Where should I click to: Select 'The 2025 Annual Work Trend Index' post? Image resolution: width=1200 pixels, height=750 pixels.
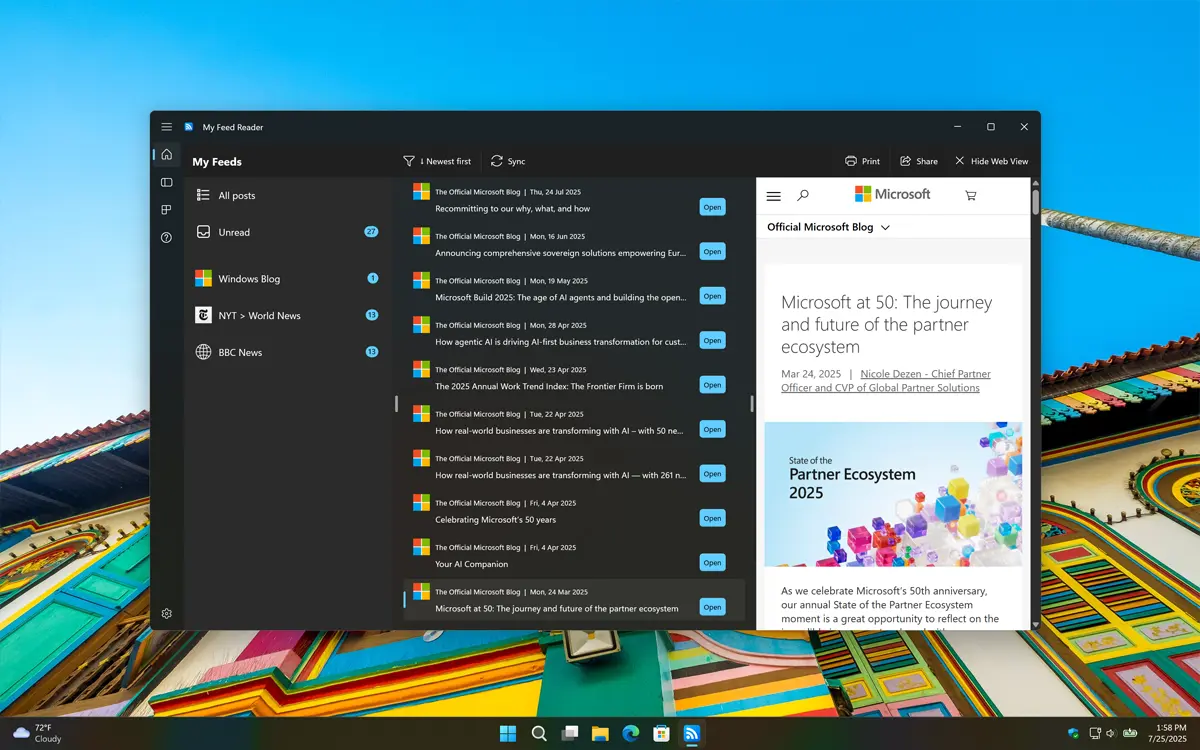[549, 386]
